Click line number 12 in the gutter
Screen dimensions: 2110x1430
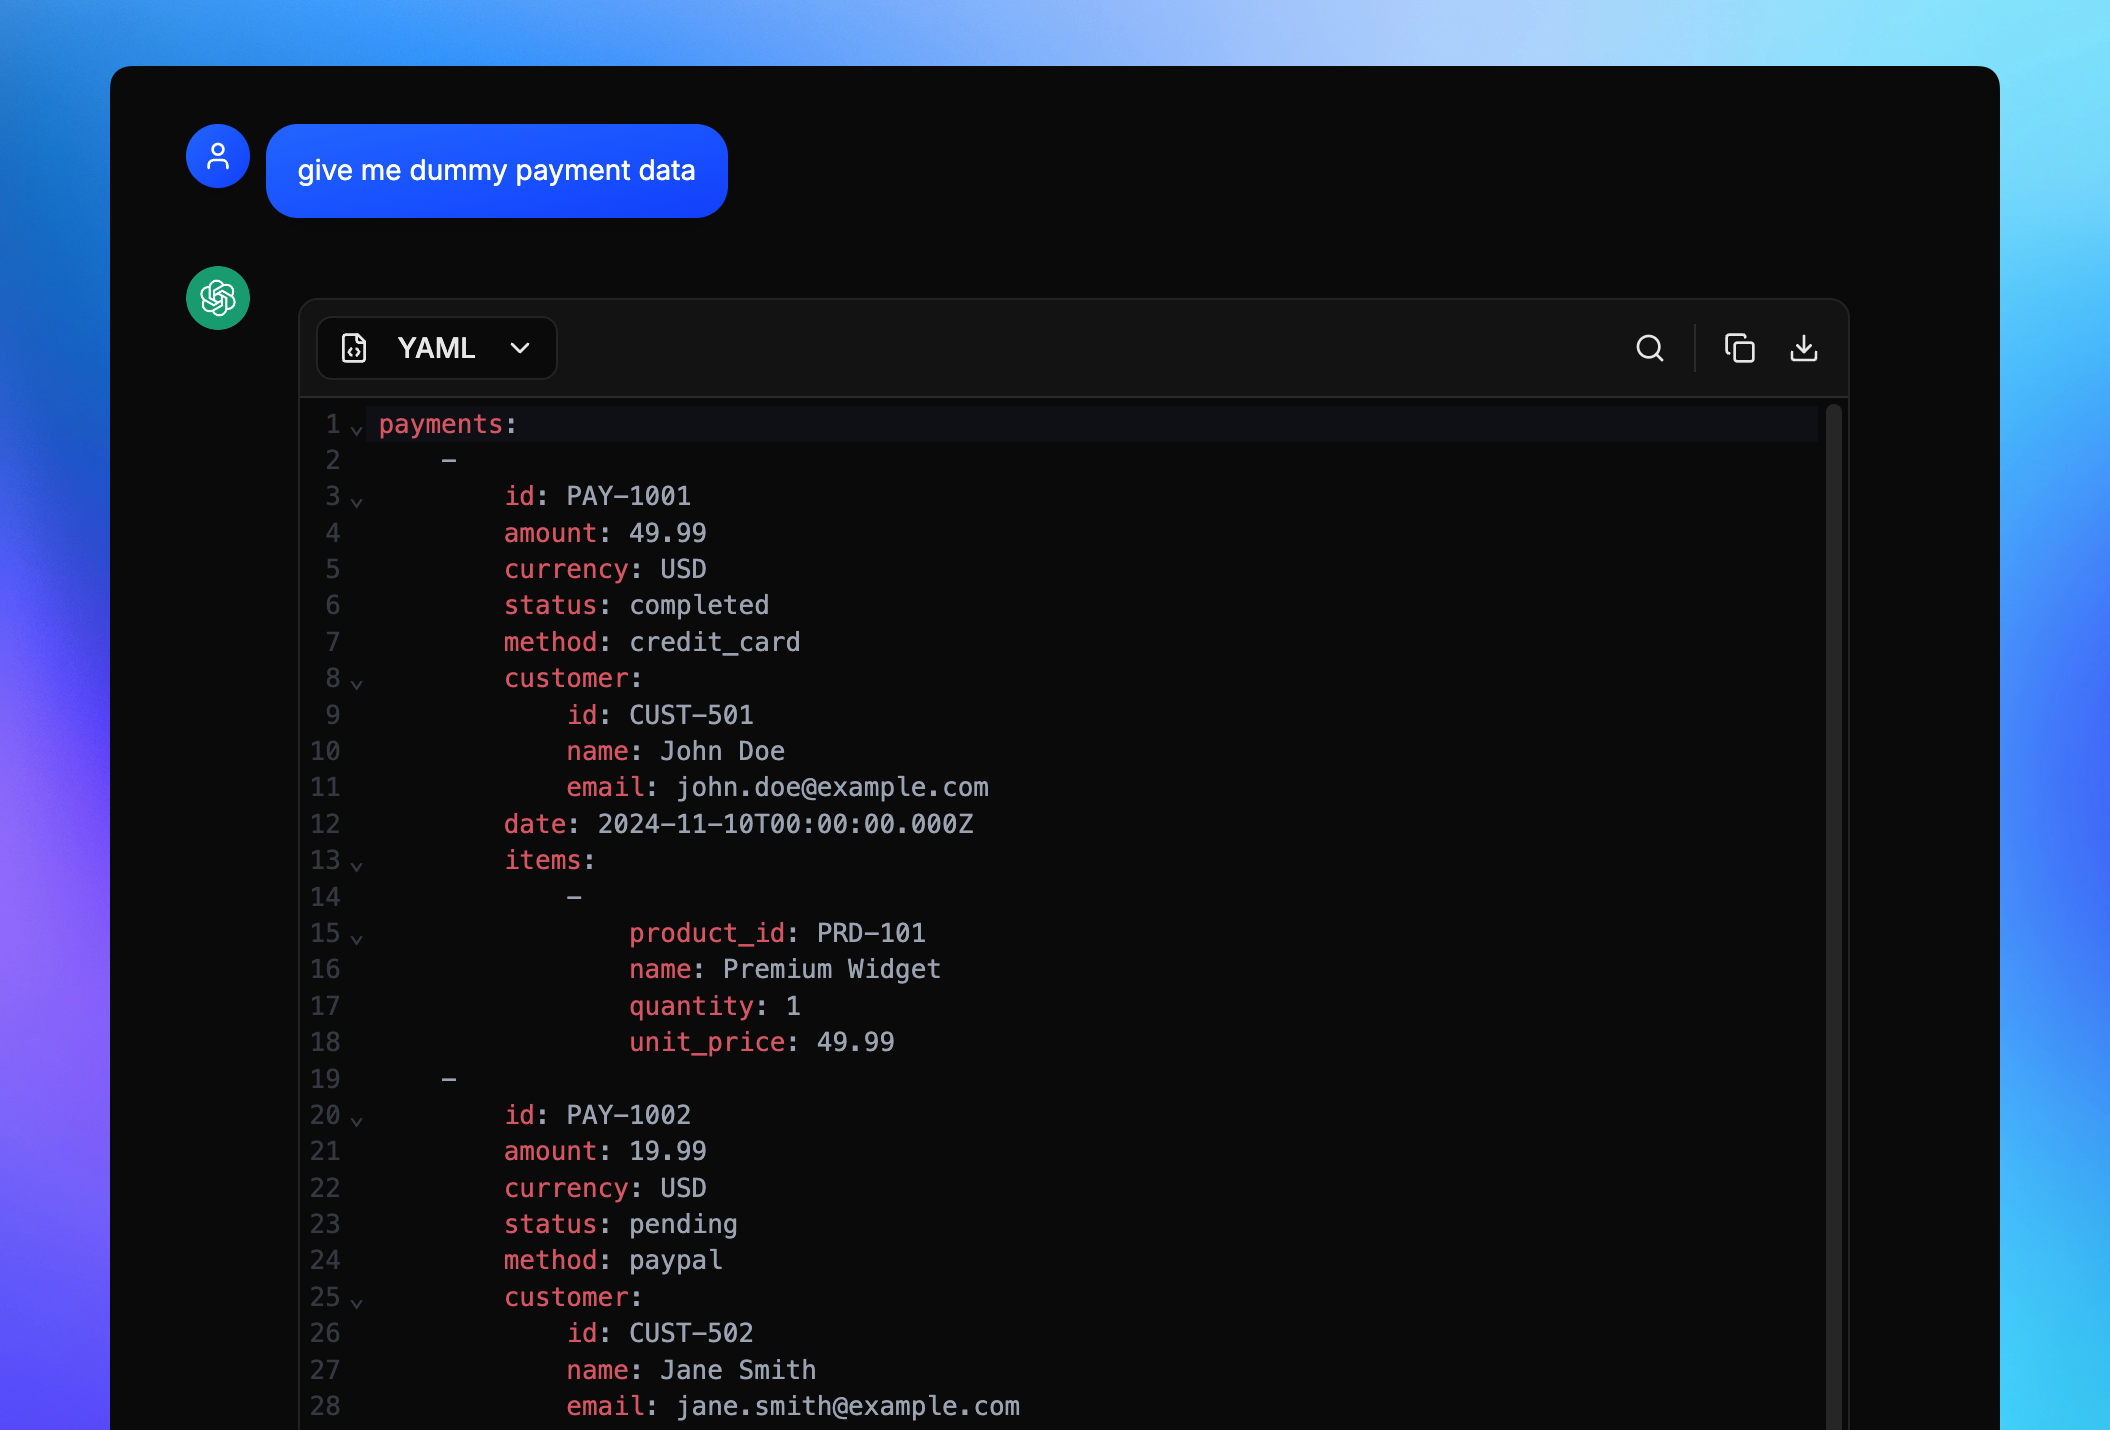point(325,824)
